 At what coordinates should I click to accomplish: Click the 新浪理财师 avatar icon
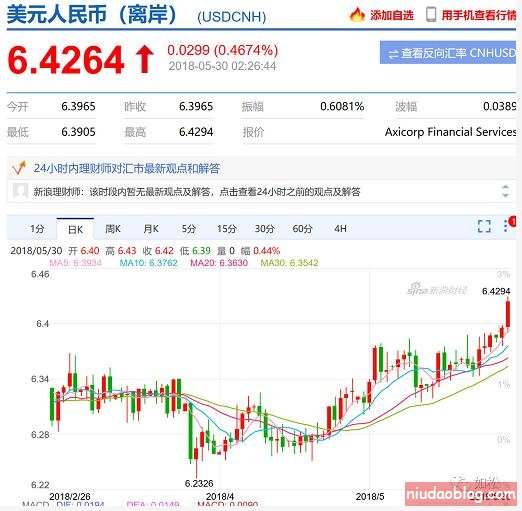click(20, 191)
